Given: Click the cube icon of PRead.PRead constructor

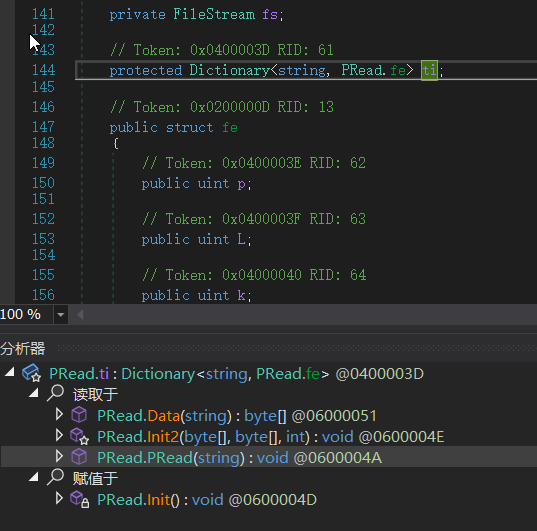Looking at the screenshot, I should [x=79, y=457].
